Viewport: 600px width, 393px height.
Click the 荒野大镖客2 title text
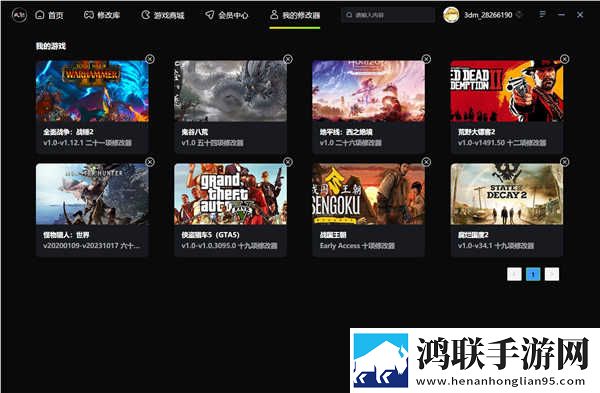[476, 132]
